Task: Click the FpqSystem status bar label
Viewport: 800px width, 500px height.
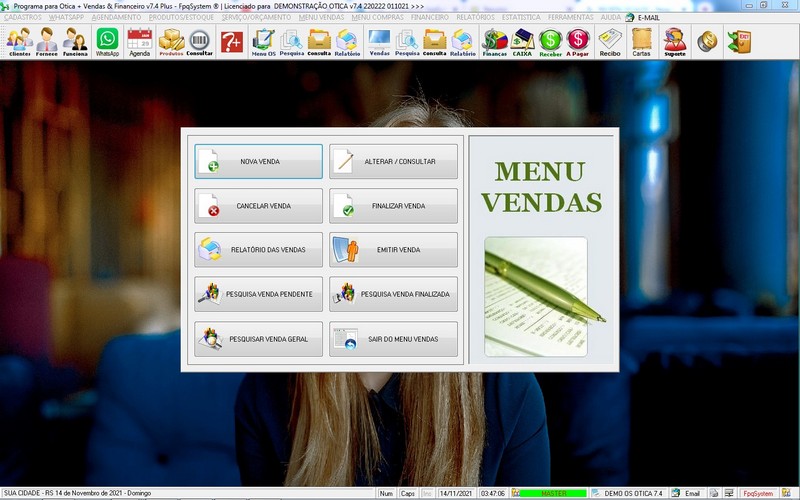Action: tap(758, 493)
